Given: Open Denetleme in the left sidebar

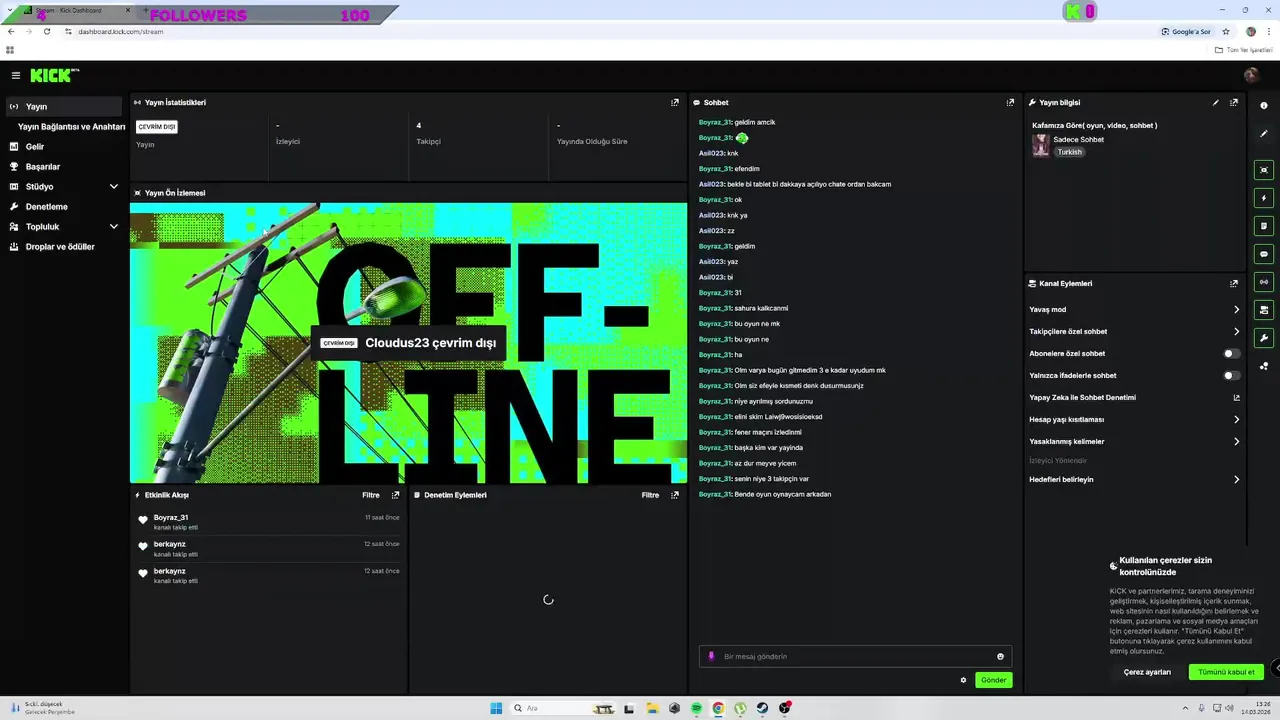Looking at the screenshot, I should pyautogui.click(x=64, y=206).
